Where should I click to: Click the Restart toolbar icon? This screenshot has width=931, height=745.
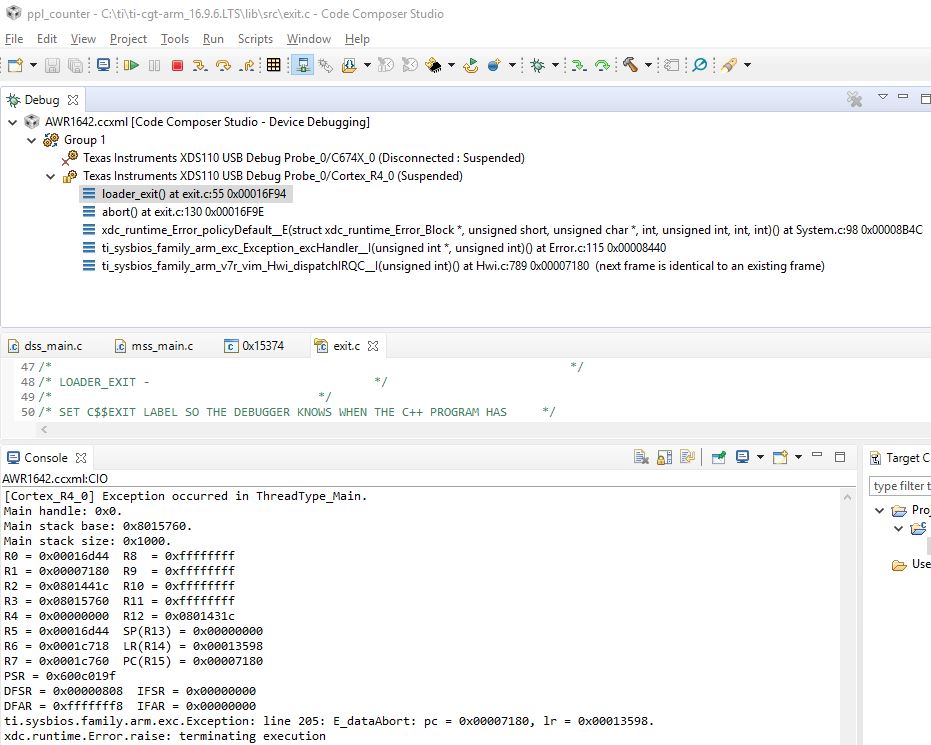point(471,65)
